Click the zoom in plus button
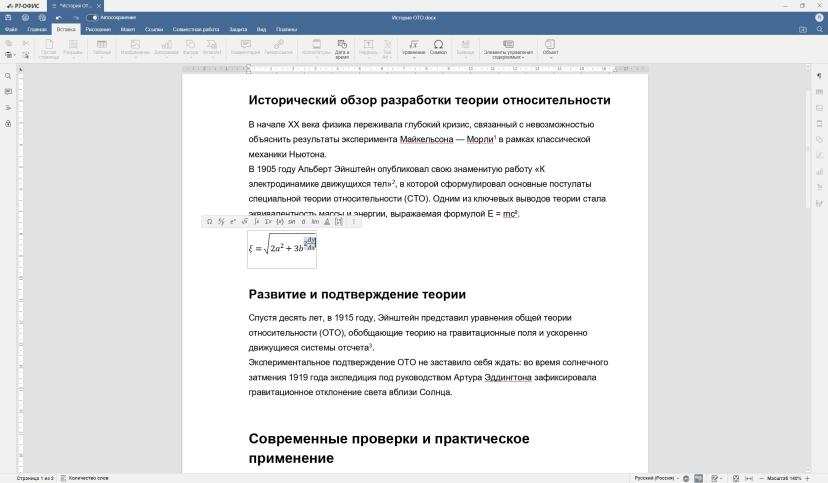Viewport: 828px width, 483px height. (x=807, y=478)
